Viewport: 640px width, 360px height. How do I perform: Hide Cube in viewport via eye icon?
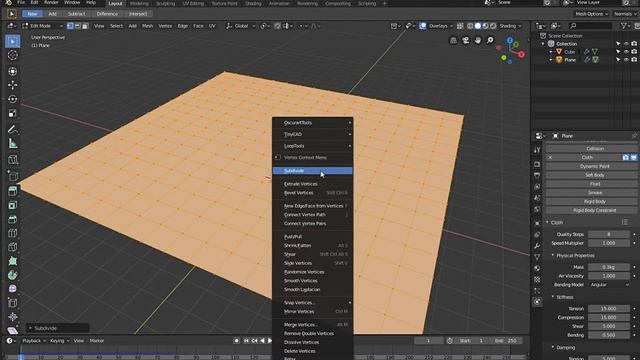(x=626, y=52)
